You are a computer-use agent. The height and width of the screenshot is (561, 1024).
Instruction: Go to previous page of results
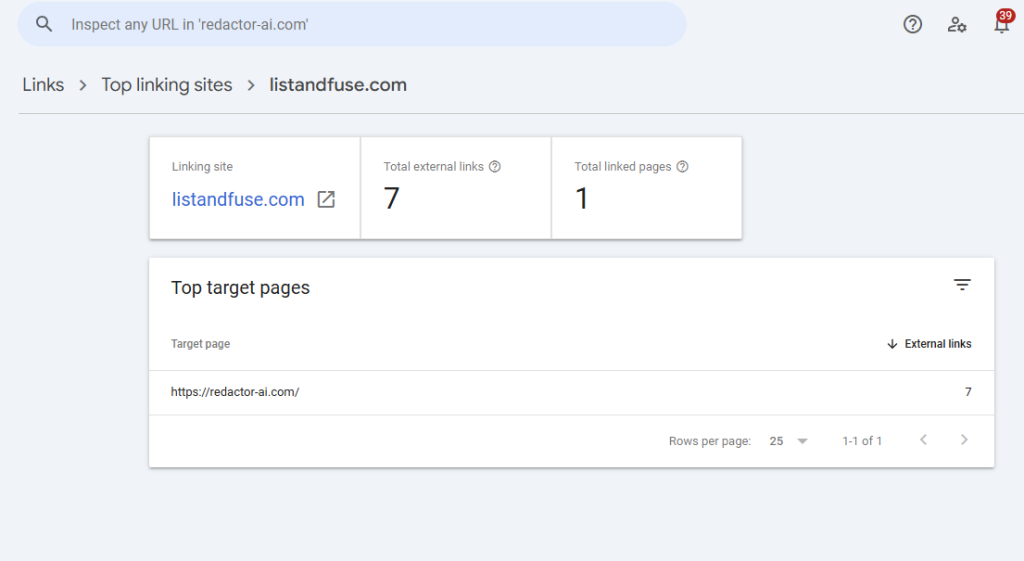pyautogui.click(x=923, y=440)
